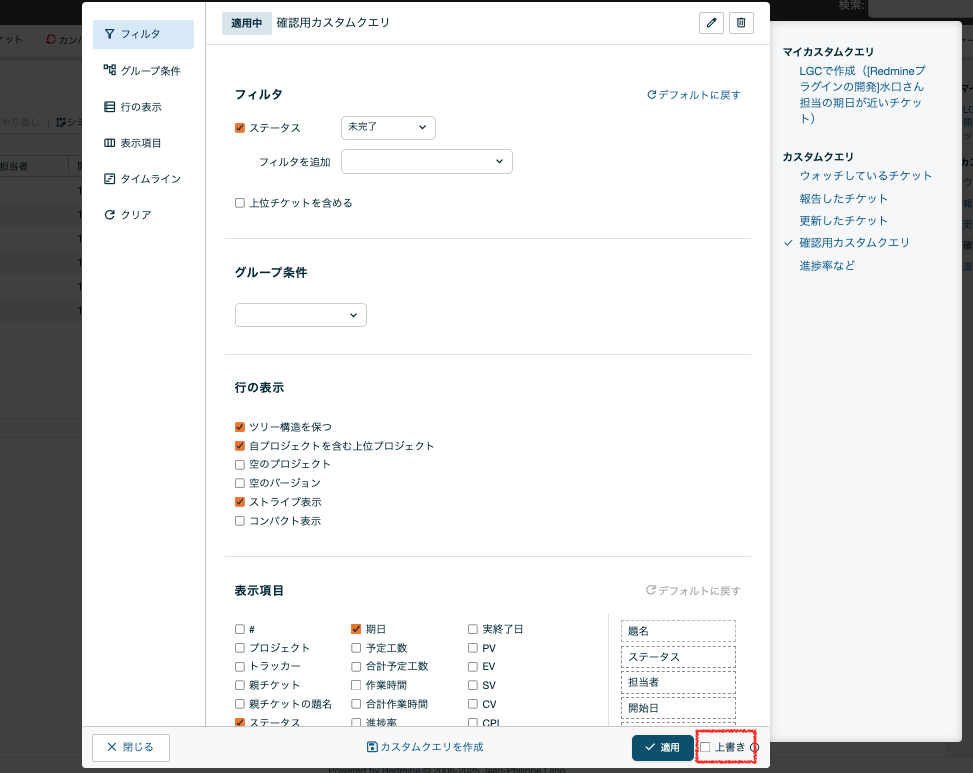973x773 pixels.
Task: Open ウォッチしているチケット custom query
Action: click(x=865, y=176)
